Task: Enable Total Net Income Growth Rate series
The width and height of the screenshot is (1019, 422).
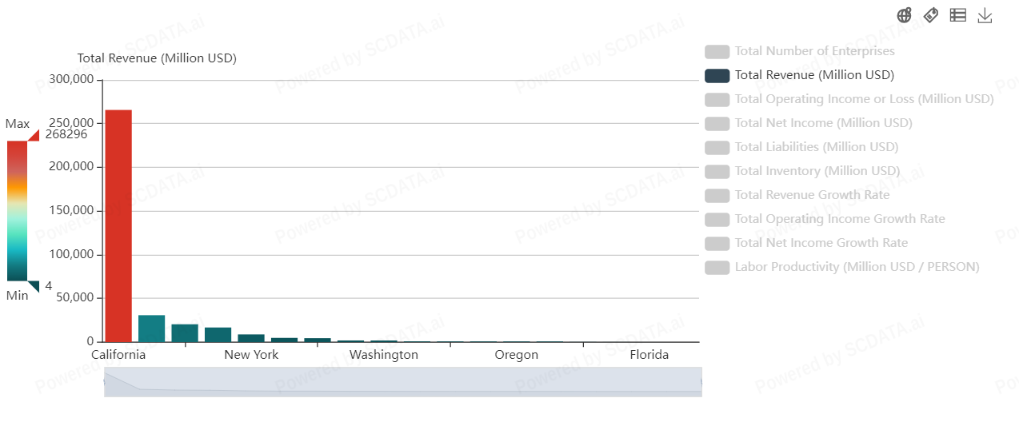Action: coord(717,243)
